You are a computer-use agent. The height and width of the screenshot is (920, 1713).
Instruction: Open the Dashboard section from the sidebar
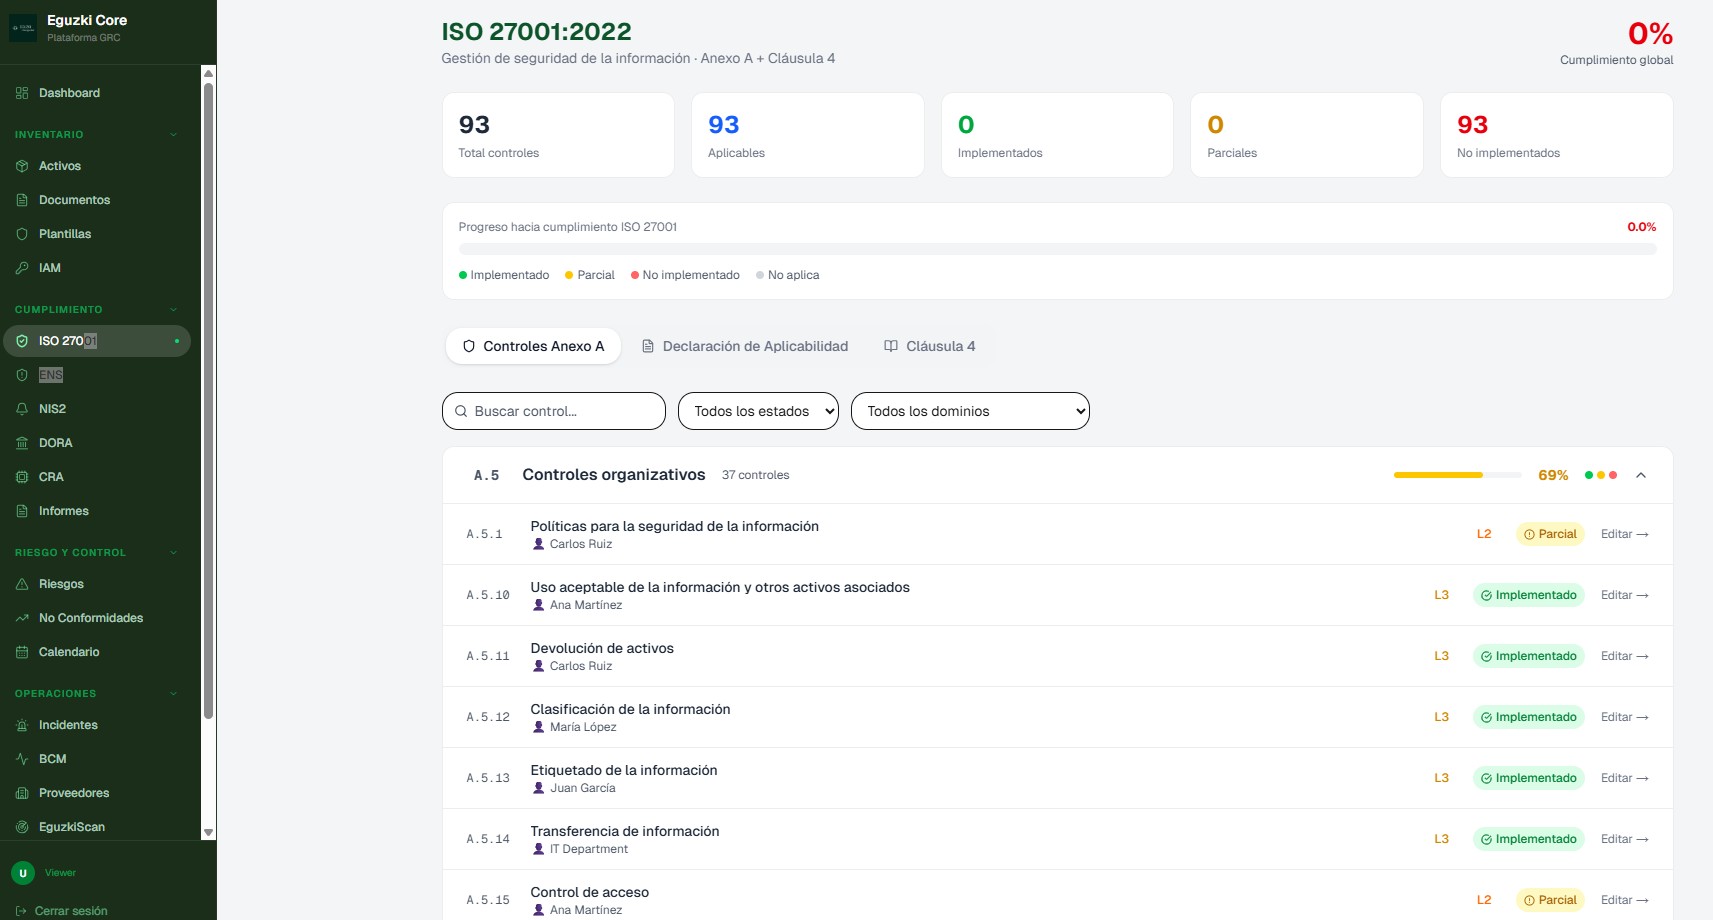(68, 93)
